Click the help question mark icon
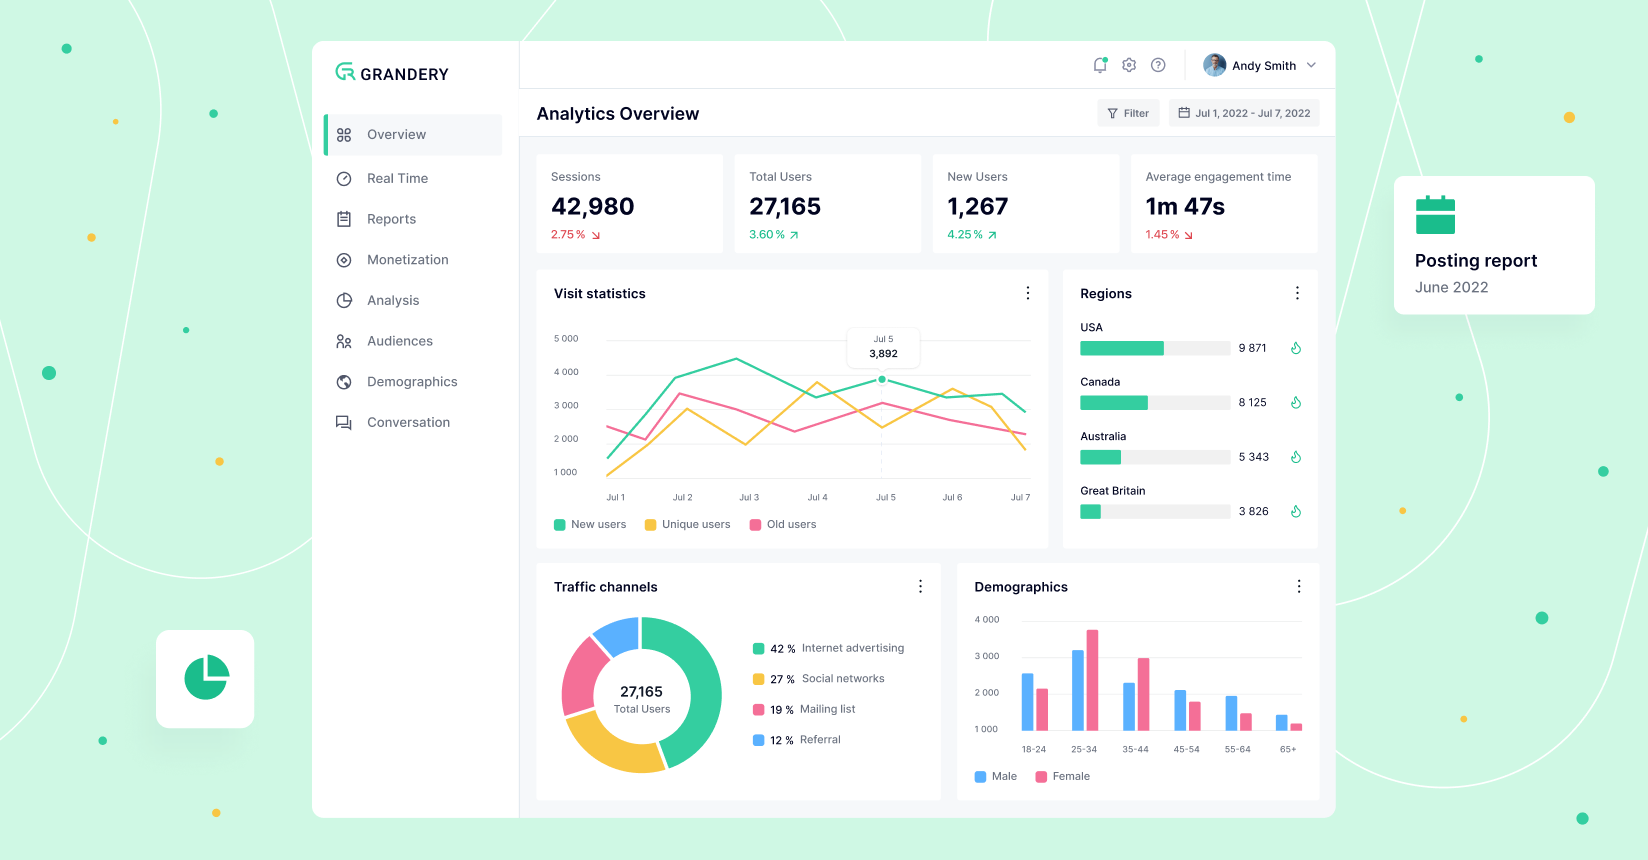 pos(1158,65)
